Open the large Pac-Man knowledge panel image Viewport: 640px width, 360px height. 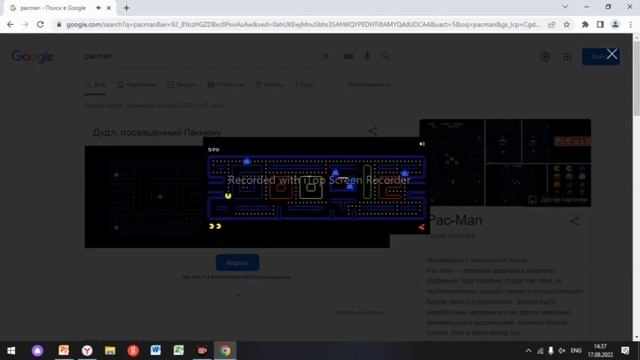coord(452,162)
